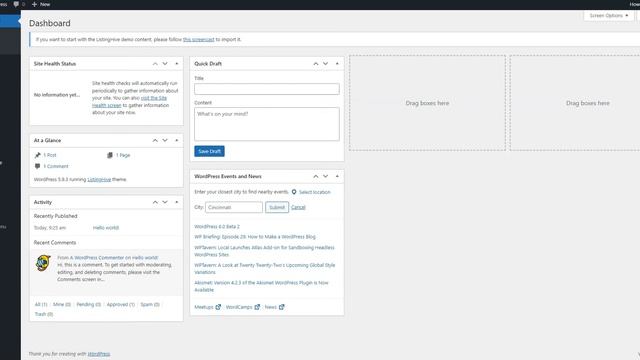Screen dimensions: 640x360
Task: Toggle Site Health Status panel
Action: point(177,64)
